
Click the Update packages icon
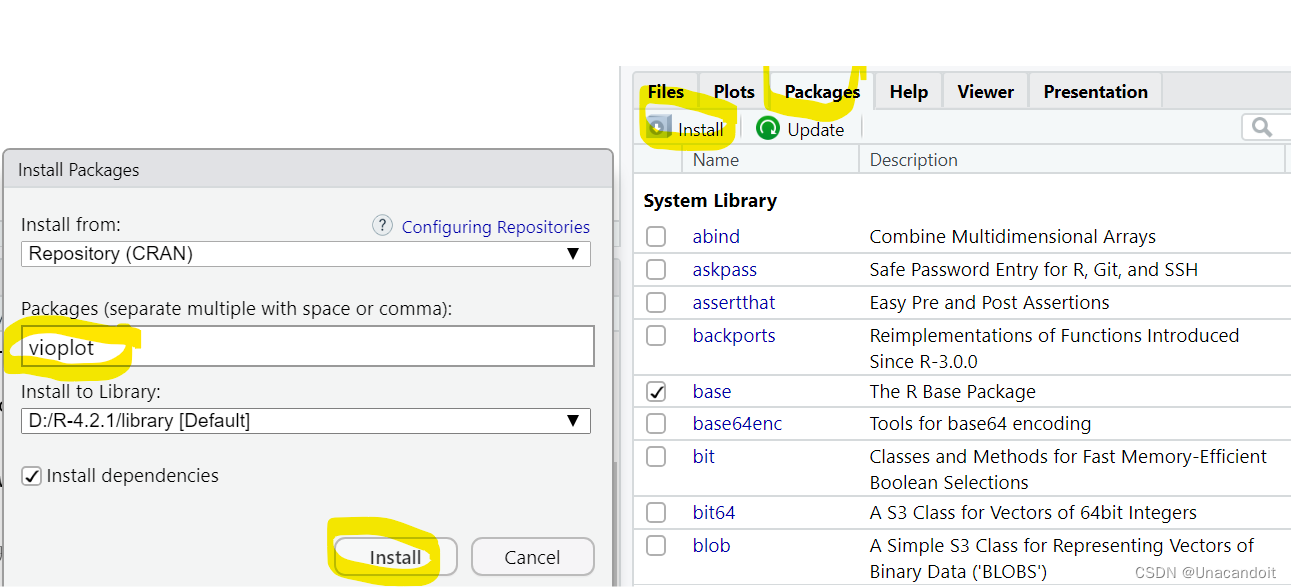pos(768,128)
